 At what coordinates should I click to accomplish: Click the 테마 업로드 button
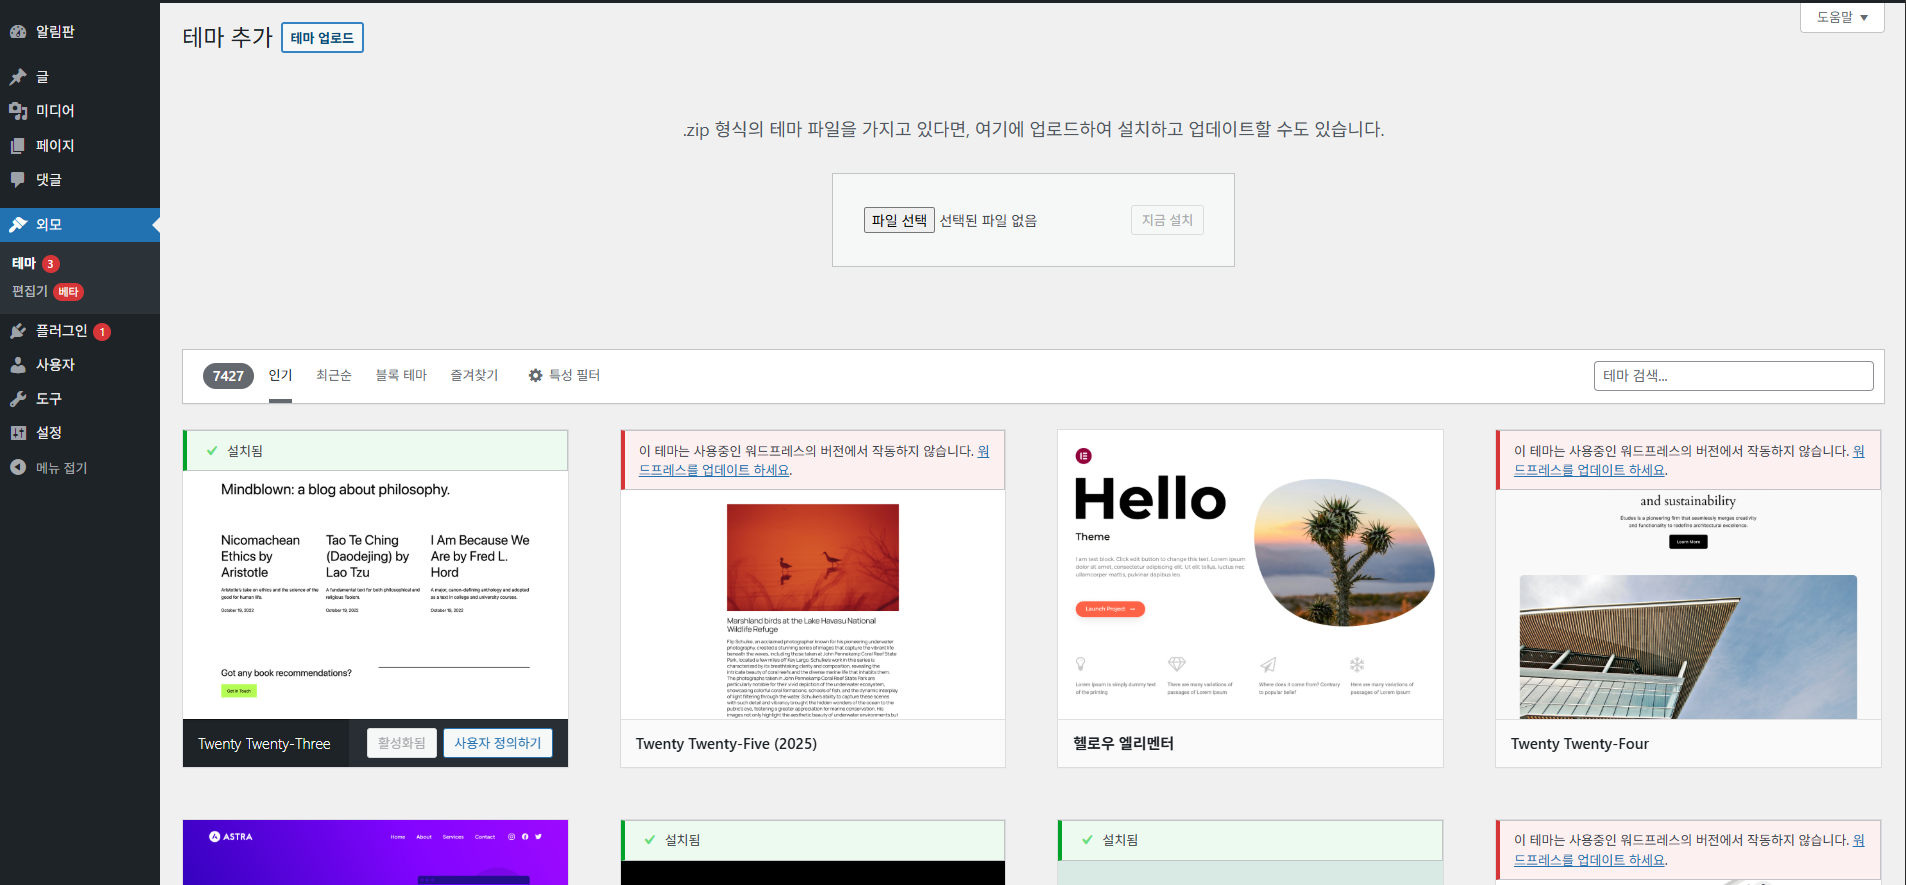point(322,38)
